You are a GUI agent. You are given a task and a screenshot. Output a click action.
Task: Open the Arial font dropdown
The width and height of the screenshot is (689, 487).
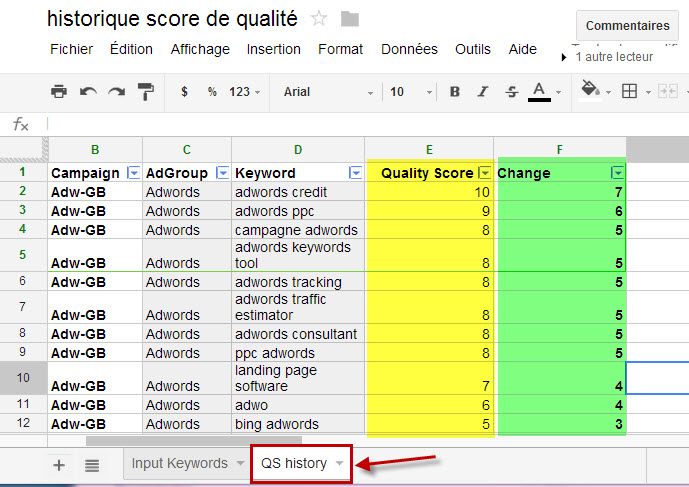point(328,91)
